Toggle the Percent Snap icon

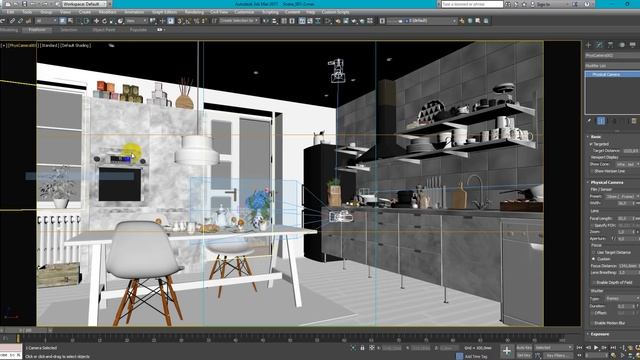(x=196, y=21)
